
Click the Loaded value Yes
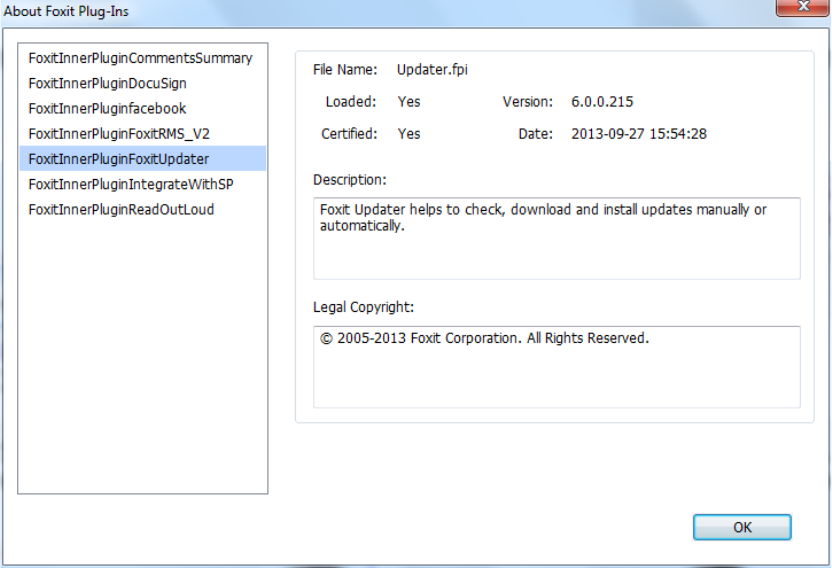tap(409, 102)
